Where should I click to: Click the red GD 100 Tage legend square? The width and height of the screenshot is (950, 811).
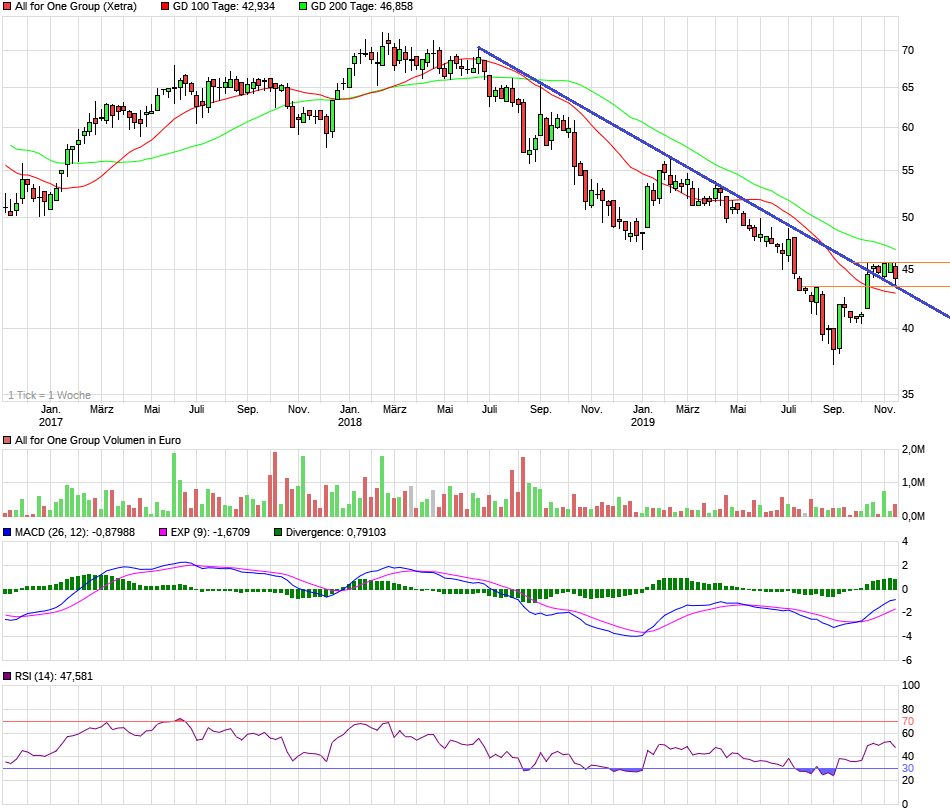[x=166, y=6]
